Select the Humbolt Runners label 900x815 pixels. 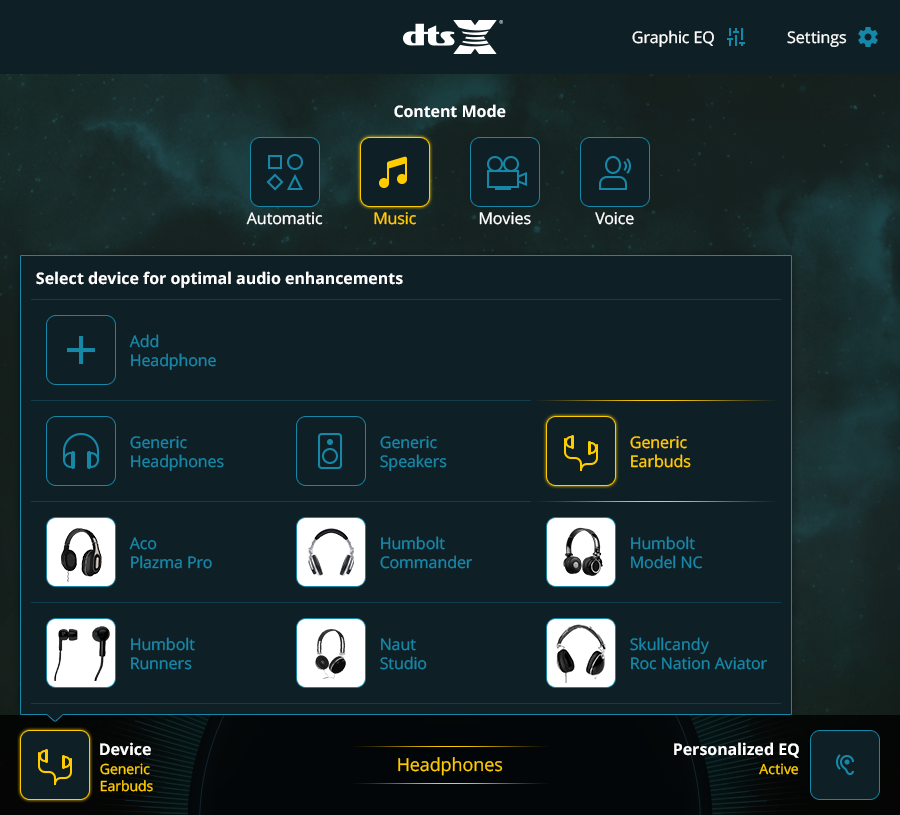(162, 654)
